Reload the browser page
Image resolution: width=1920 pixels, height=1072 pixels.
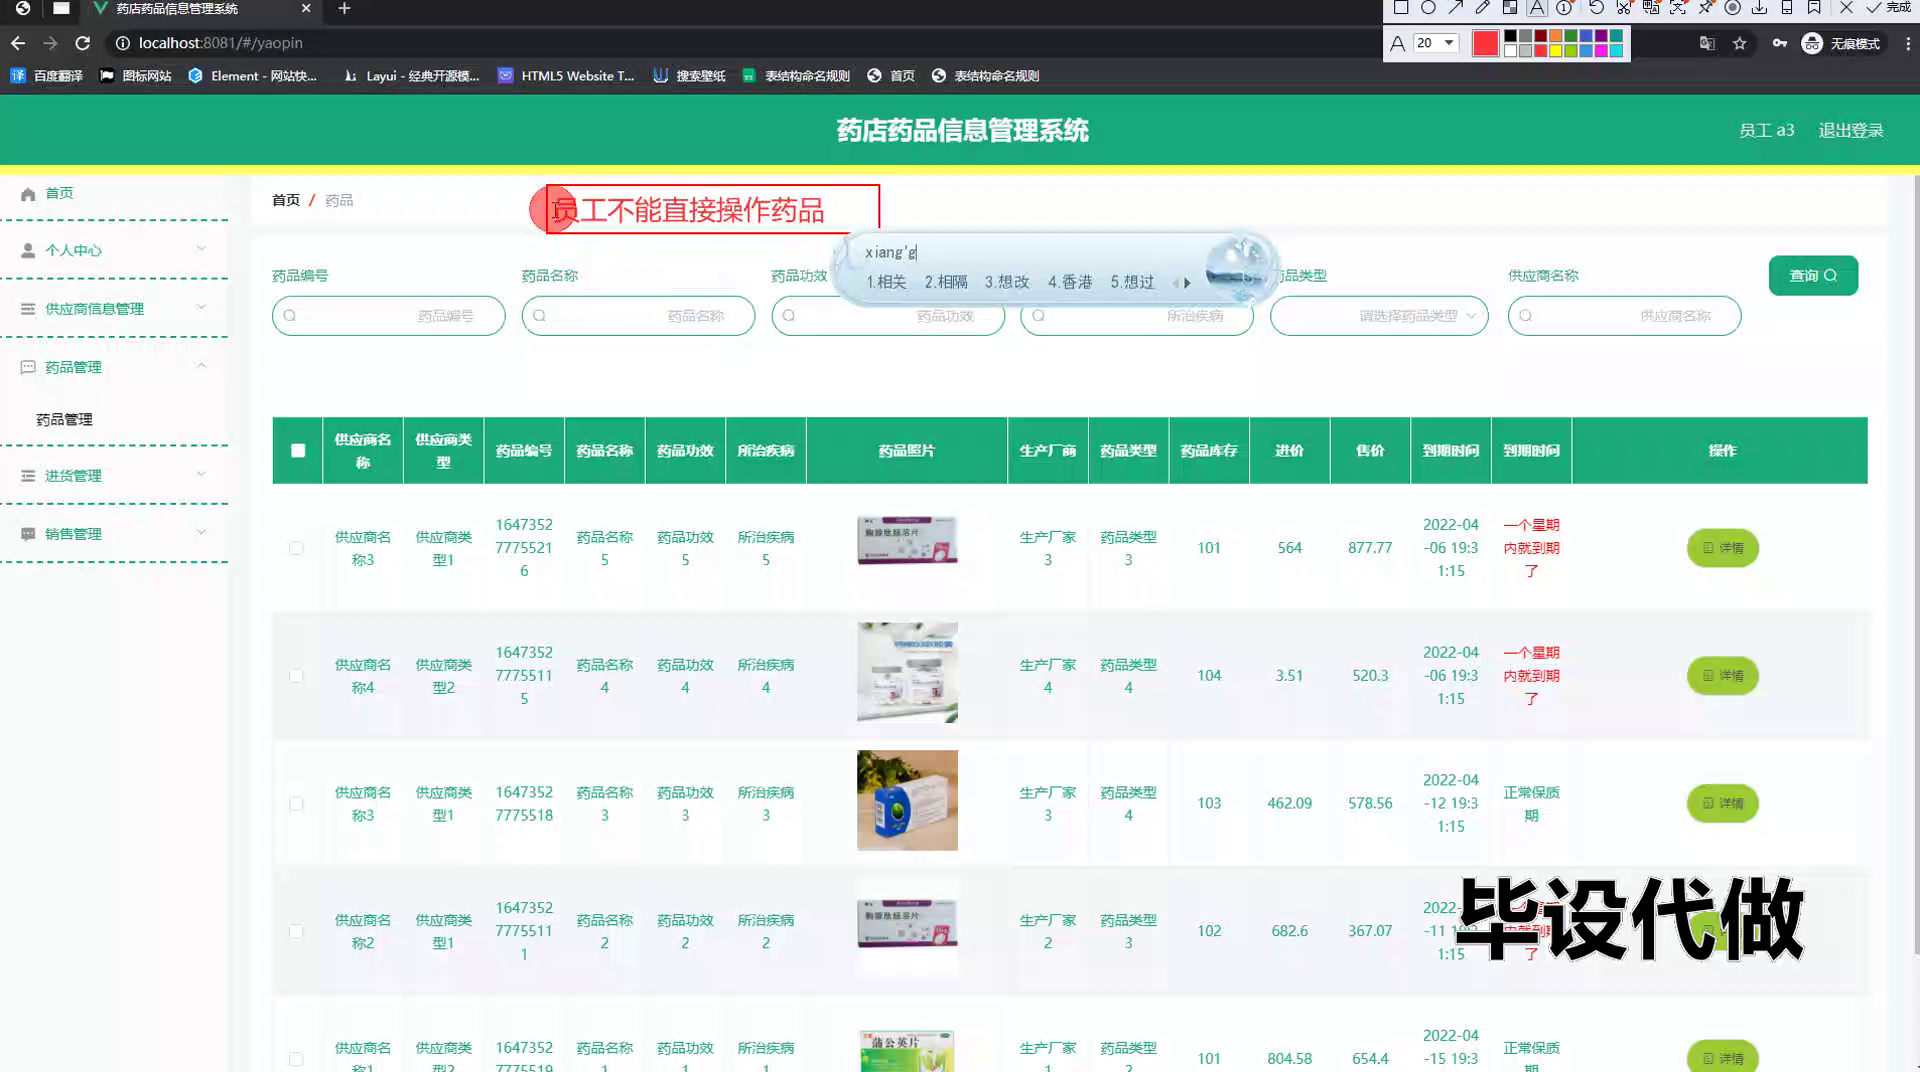point(83,43)
